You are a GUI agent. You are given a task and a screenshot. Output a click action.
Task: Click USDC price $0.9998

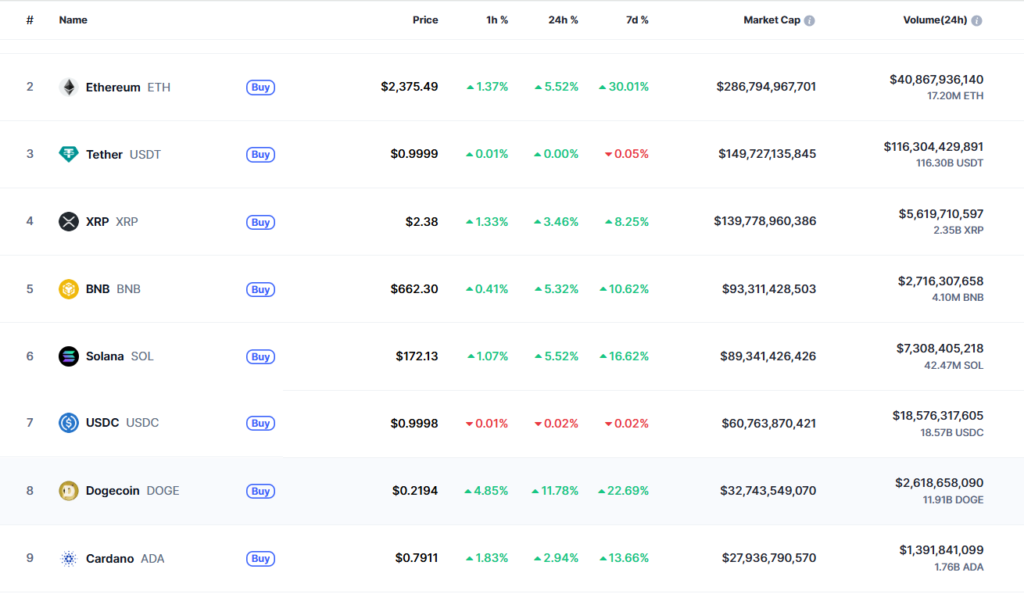pos(414,424)
